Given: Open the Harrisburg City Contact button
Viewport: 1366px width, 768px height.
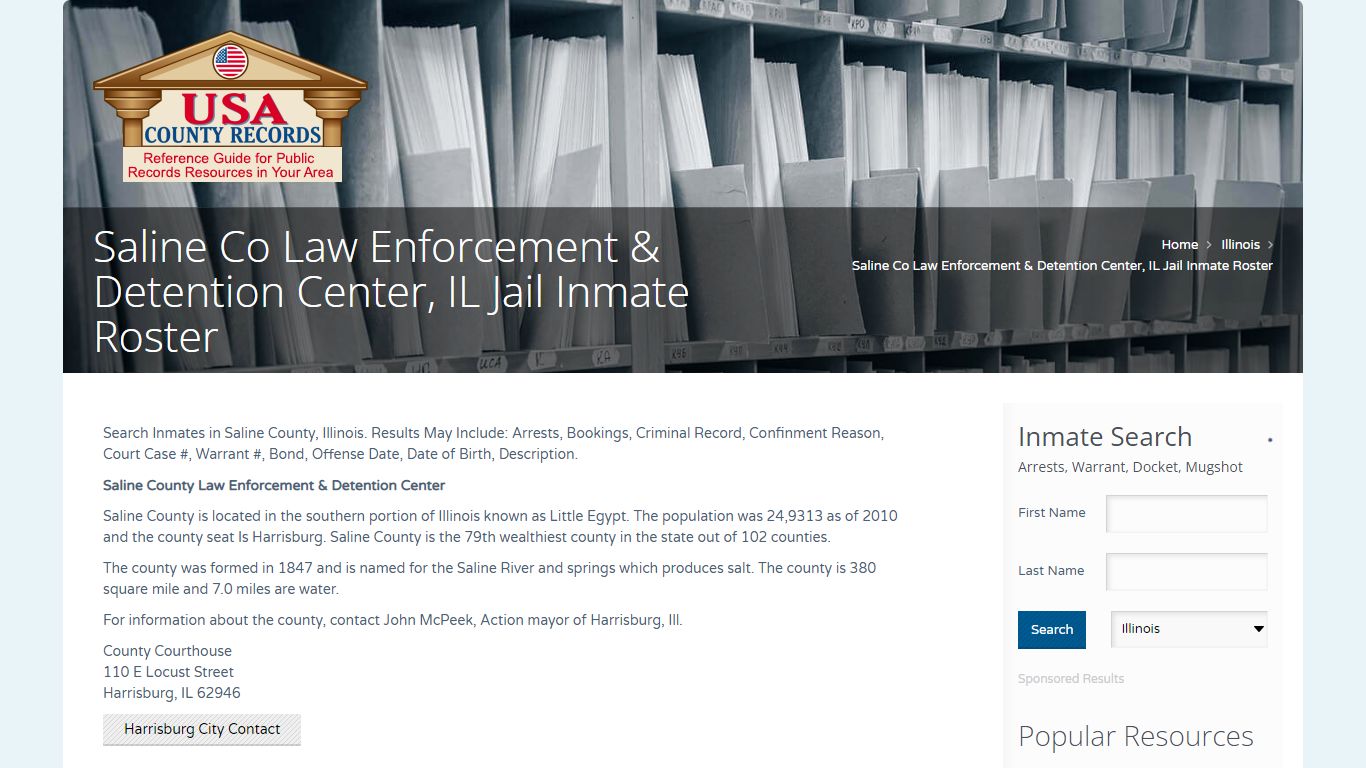Looking at the screenshot, I should click(202, 730).
